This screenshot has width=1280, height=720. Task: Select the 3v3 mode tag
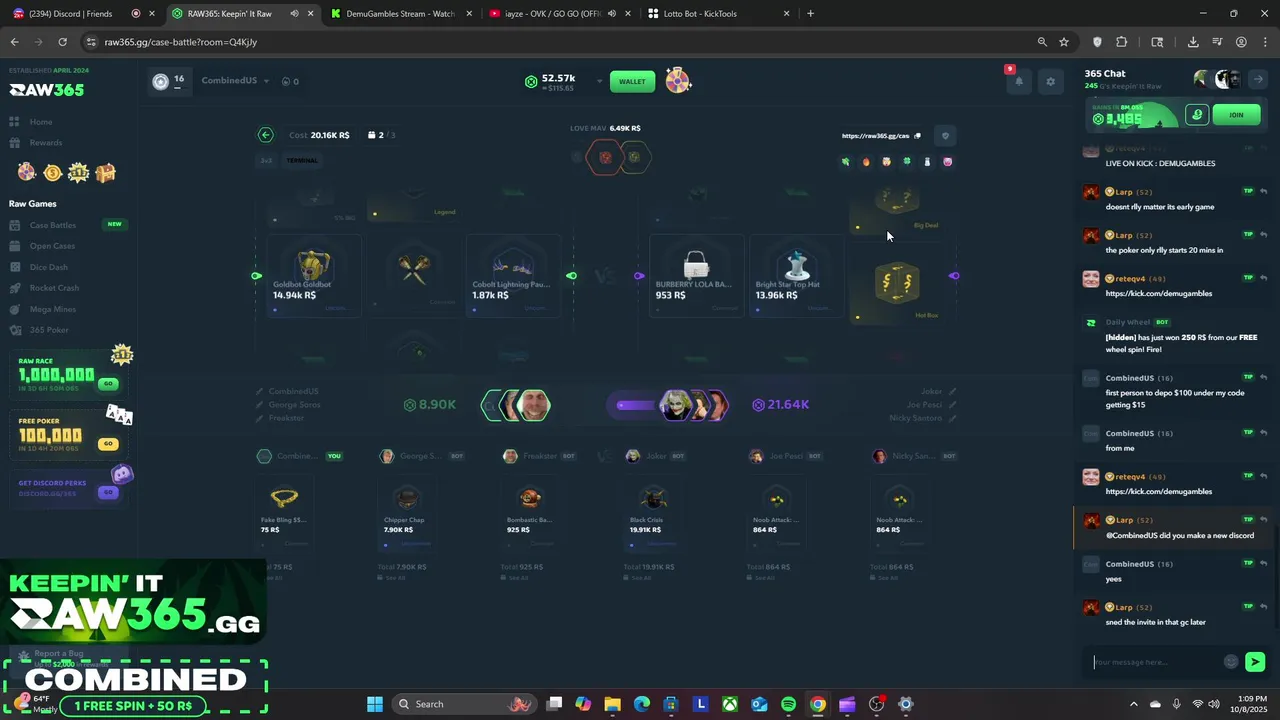click(x=266, y=161)
